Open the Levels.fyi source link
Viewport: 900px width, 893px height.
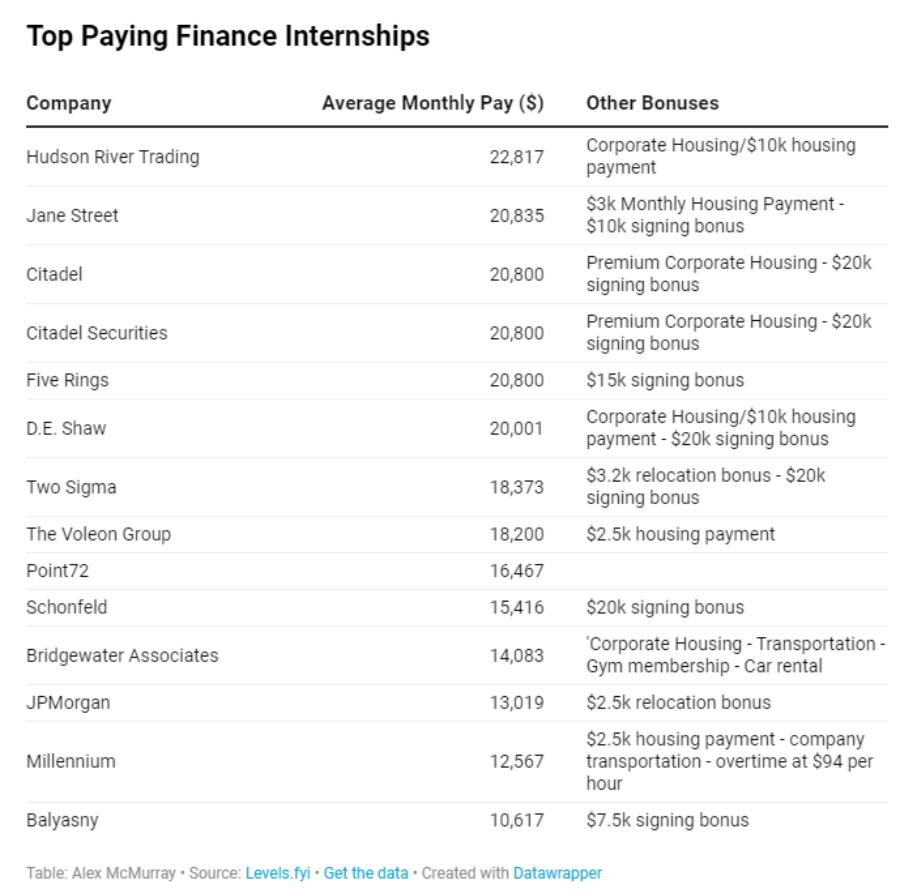coord(278,873)
